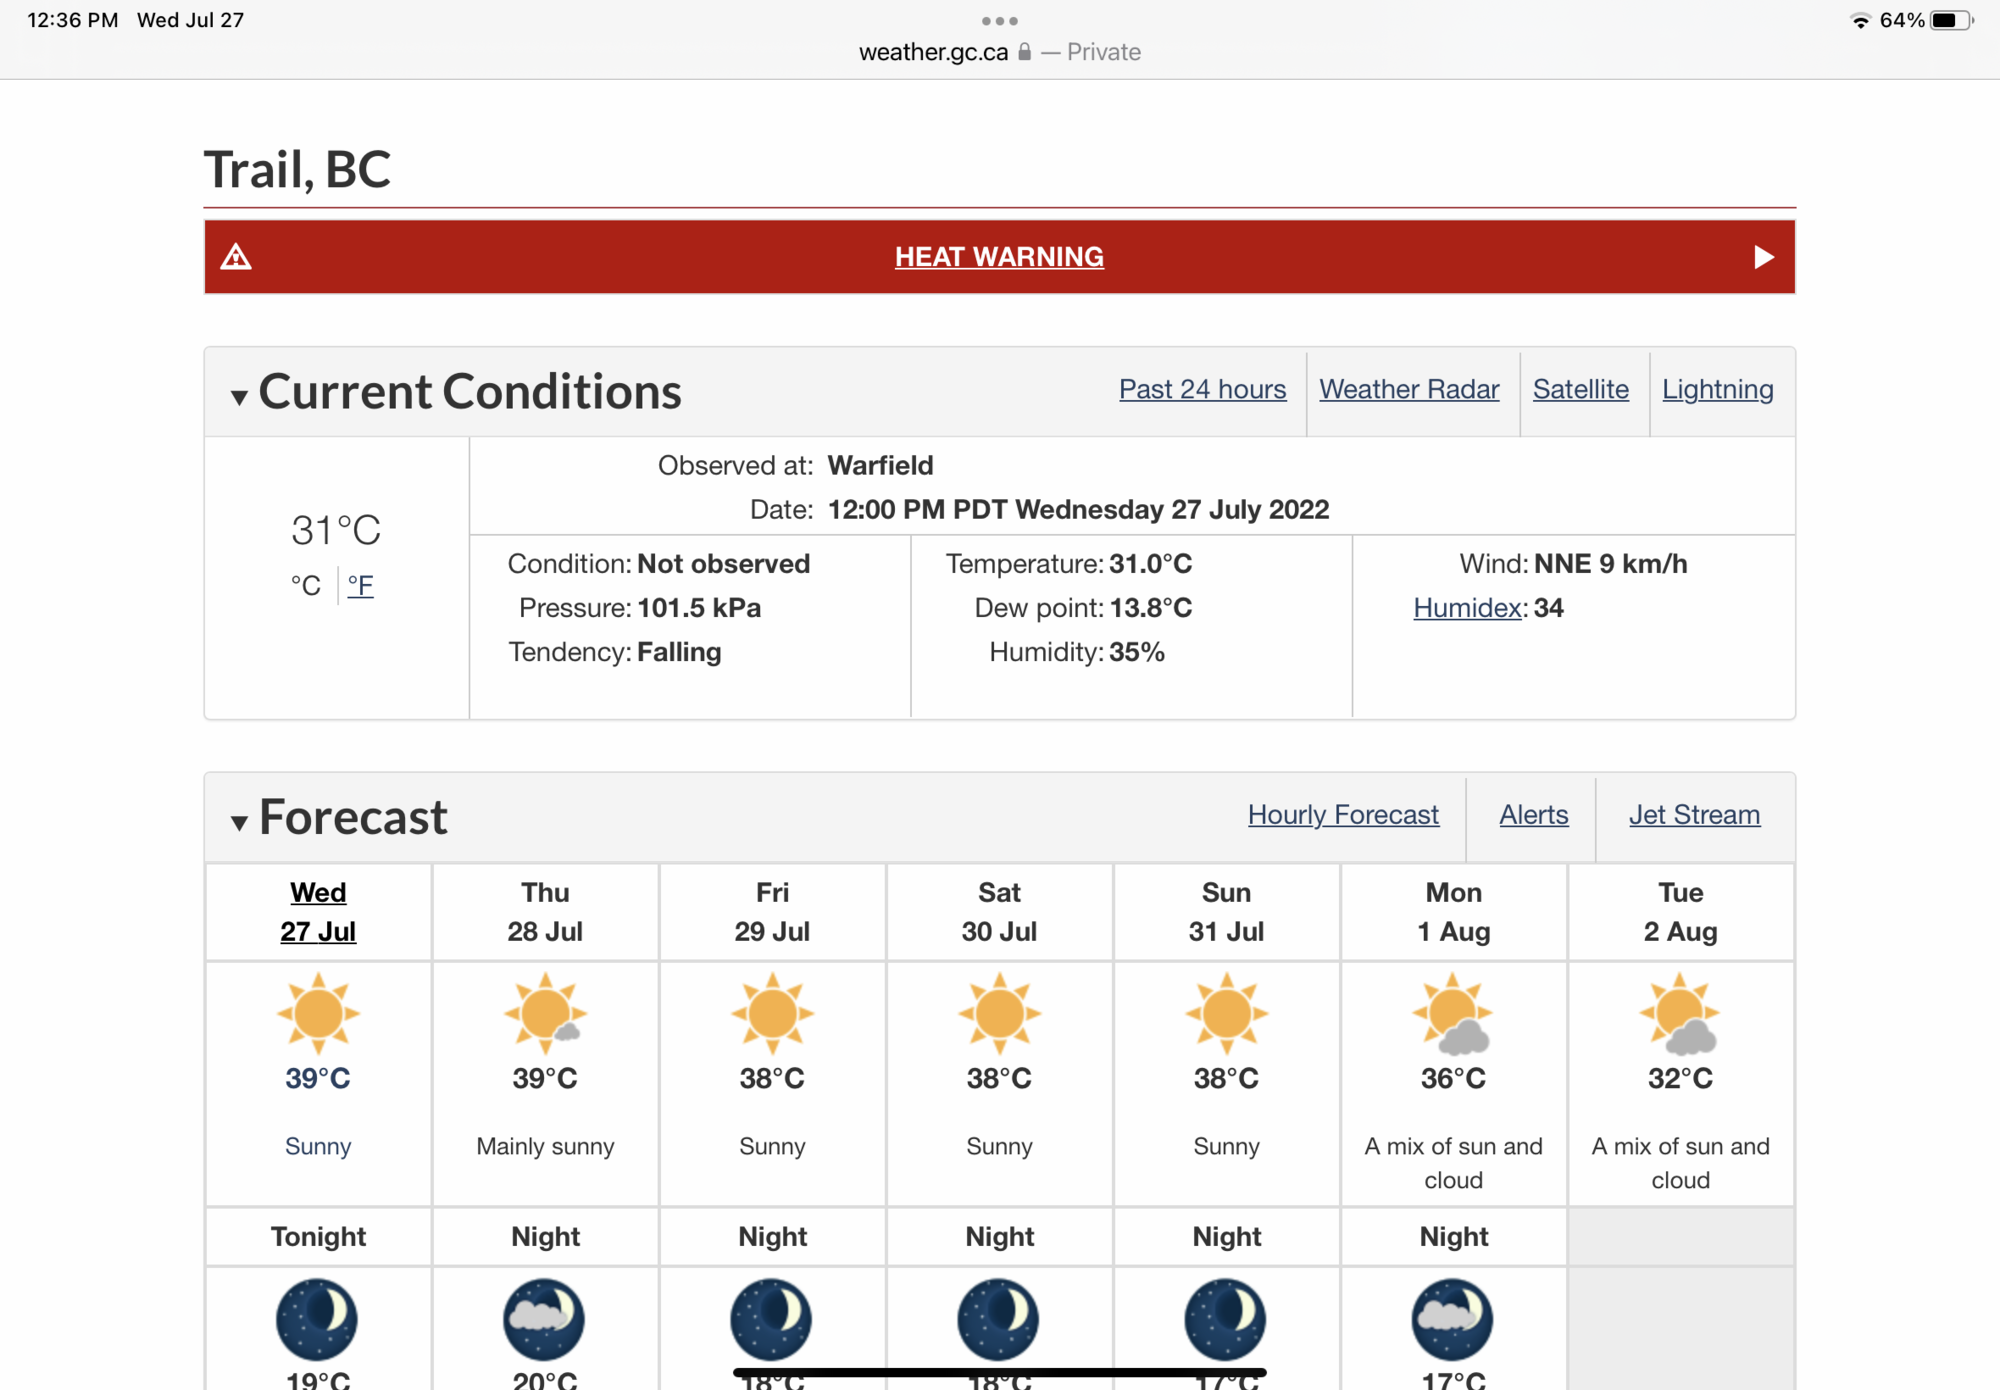Tap the lock icon beside the URL
Viewport: 2000px width, 1390px height.
pyautogui.click(x=1024, y=52)
